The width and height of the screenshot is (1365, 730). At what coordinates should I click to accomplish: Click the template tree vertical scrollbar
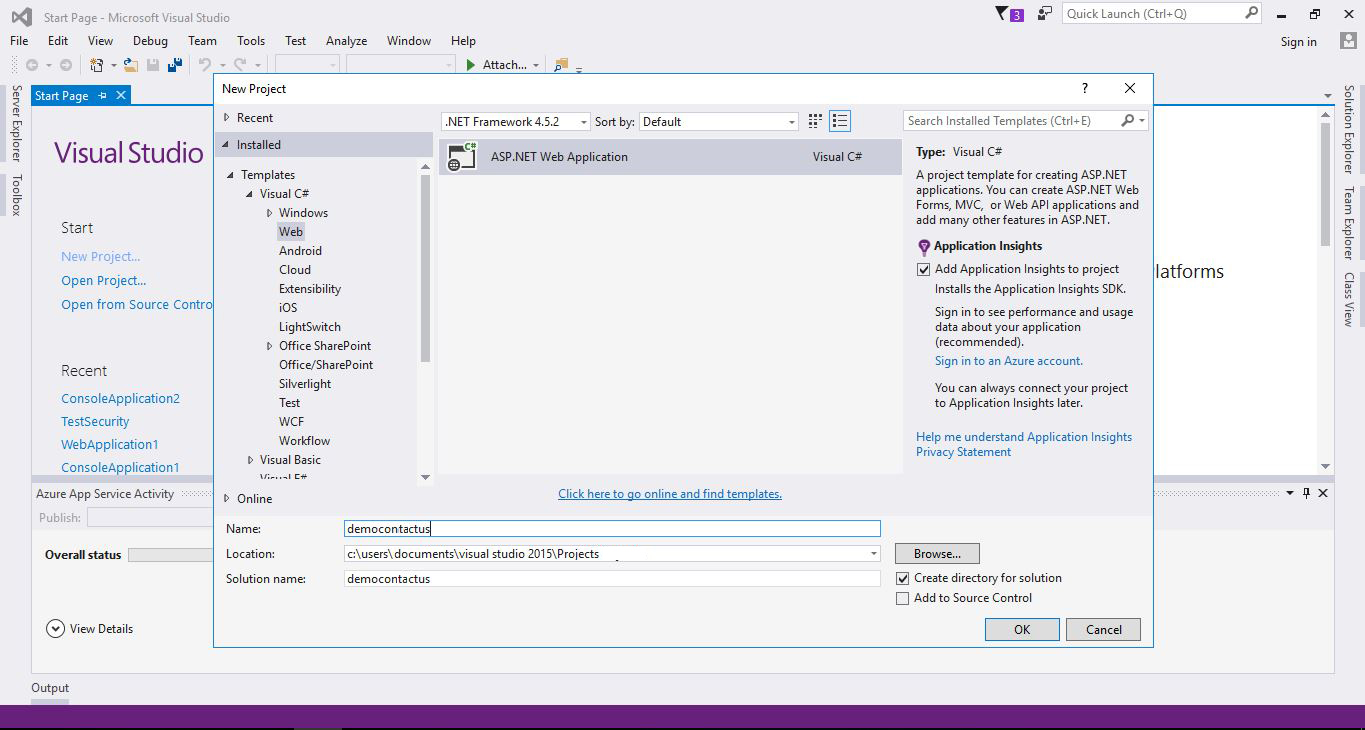click(425, 268)
